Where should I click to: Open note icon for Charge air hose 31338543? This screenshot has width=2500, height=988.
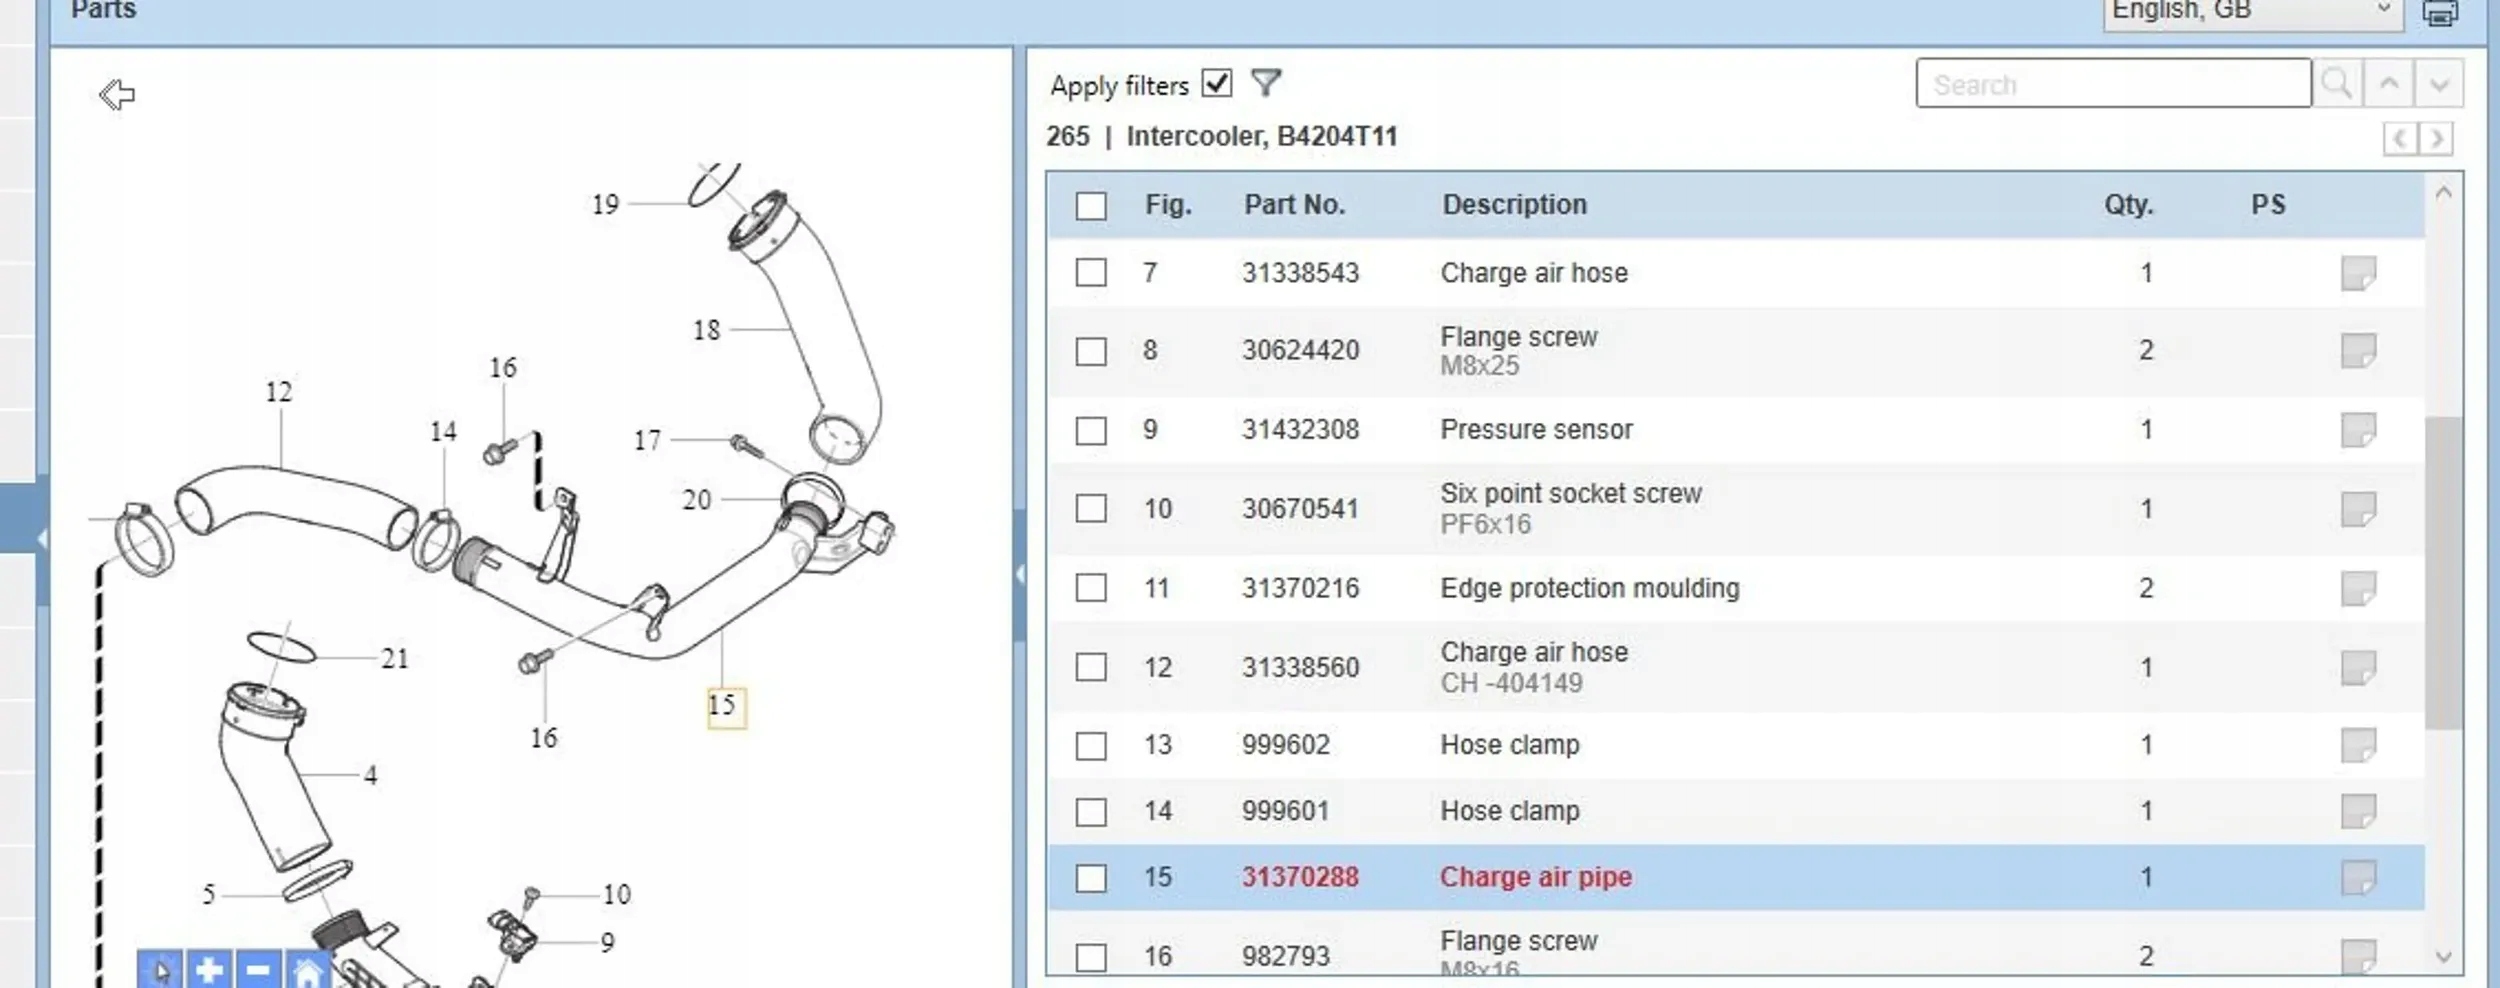click(2359, 273)
